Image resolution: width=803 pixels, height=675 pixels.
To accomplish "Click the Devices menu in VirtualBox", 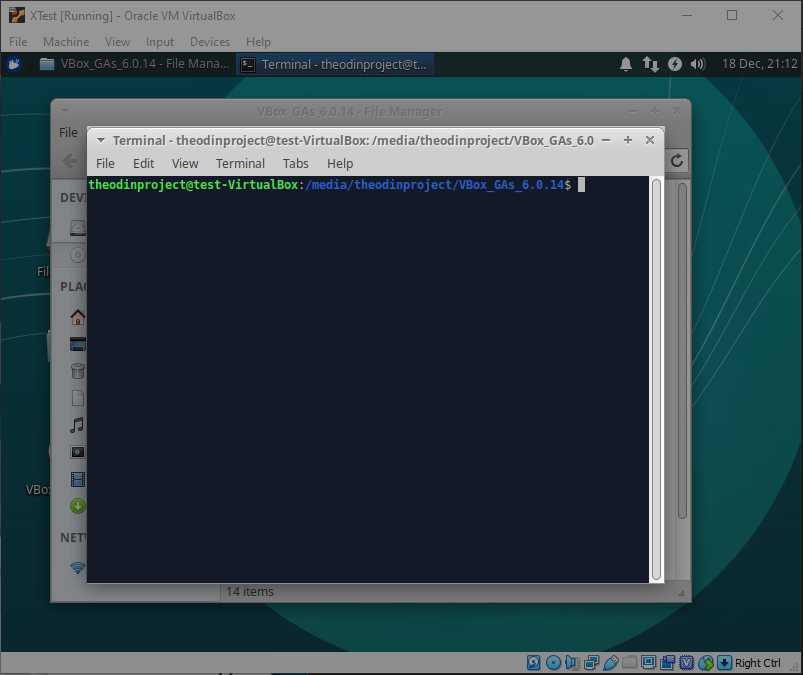I will [x=209, y=42].
